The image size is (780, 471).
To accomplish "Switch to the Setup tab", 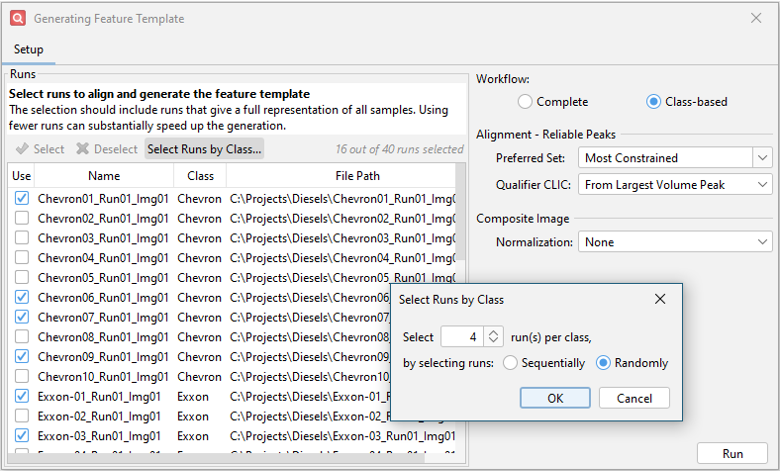I will (x=28, y=49).
